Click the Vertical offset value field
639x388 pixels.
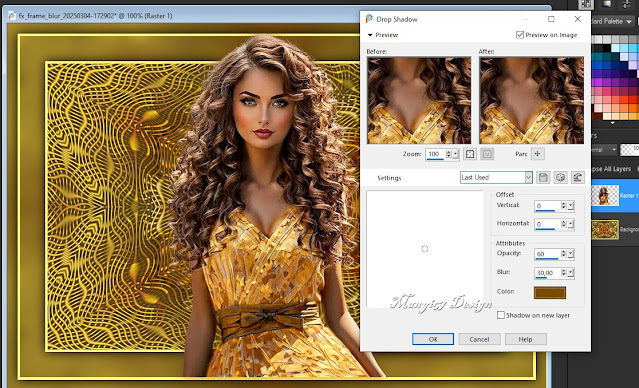tap(548, 206)
